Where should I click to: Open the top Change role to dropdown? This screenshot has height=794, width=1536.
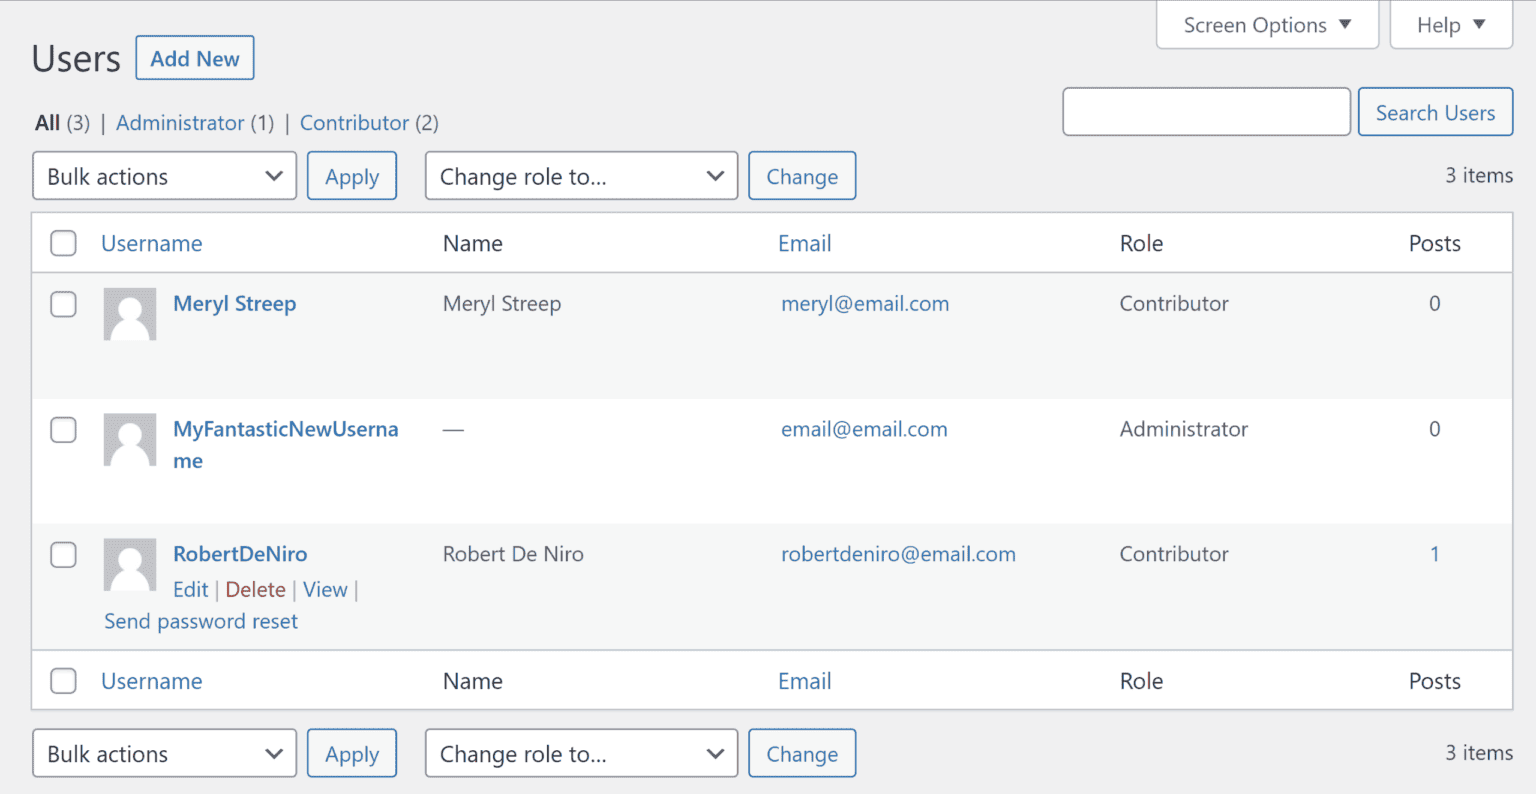581,176
